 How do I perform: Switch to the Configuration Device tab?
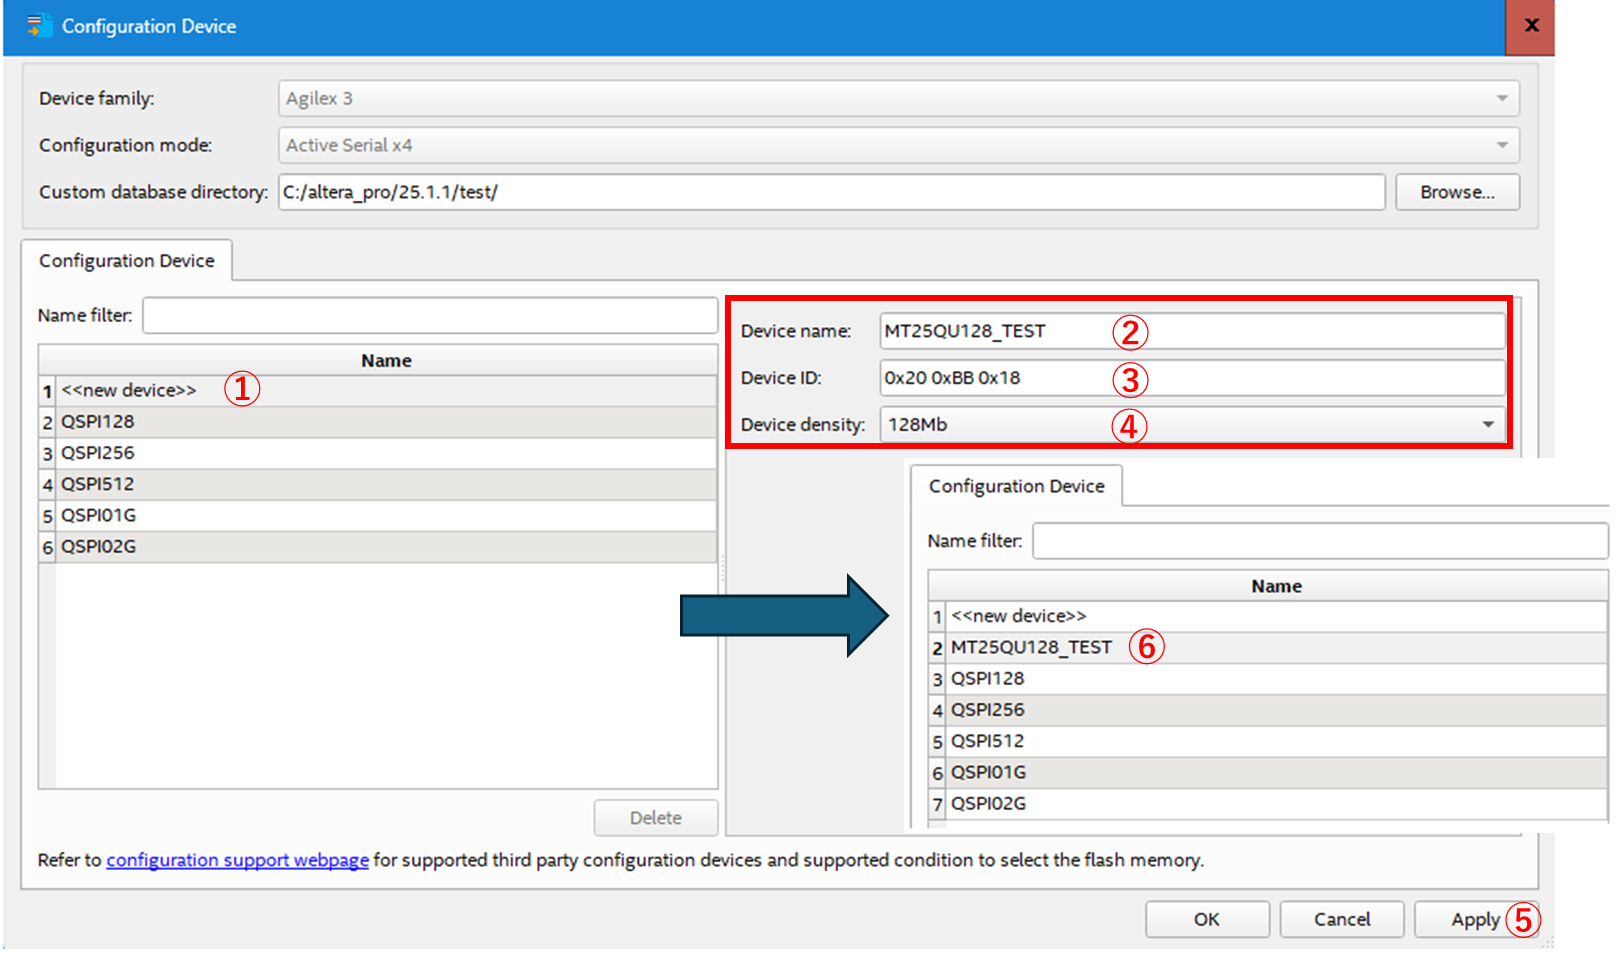[127, 261]
